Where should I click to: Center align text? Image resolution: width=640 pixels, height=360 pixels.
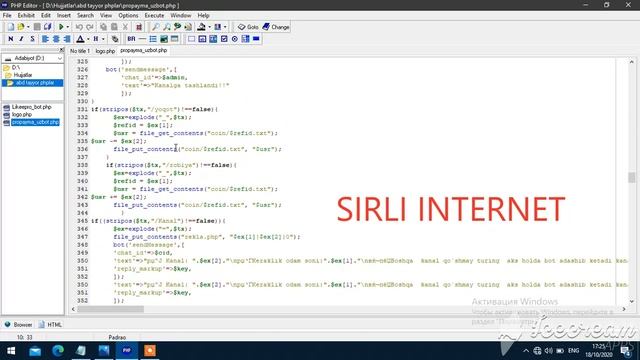pos(56,39)
